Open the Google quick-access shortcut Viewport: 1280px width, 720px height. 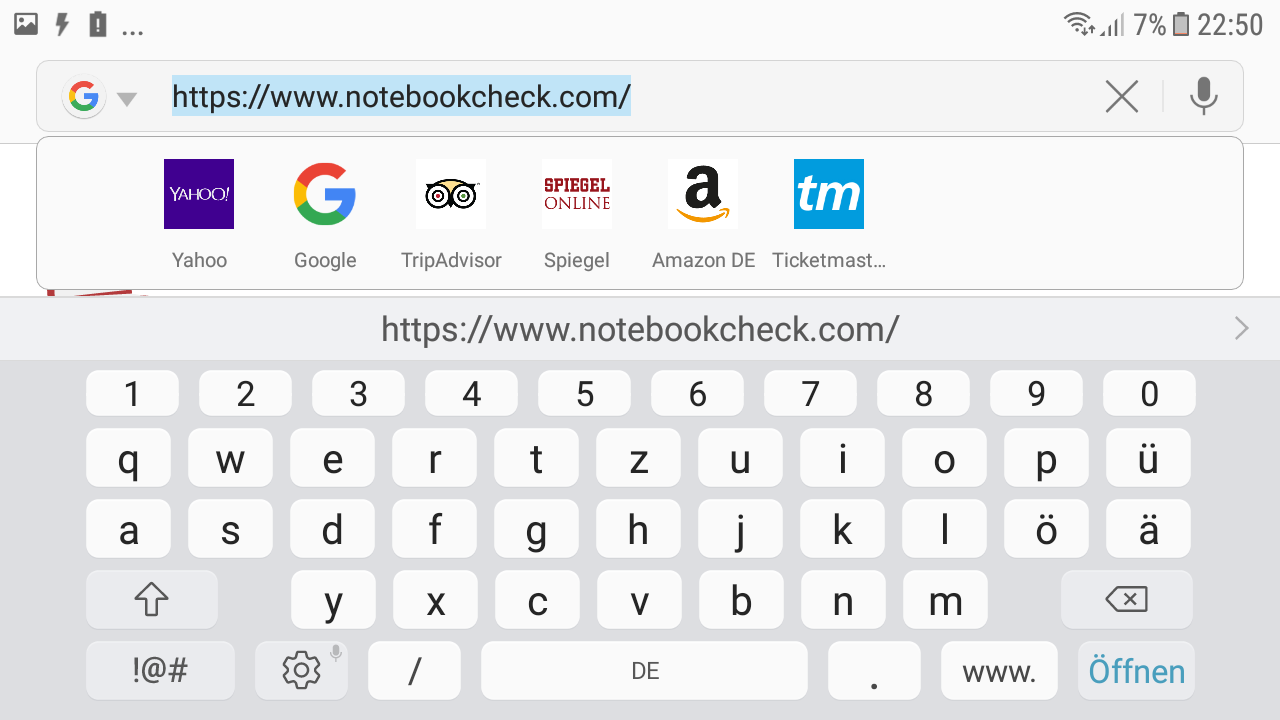coord(325,194)
